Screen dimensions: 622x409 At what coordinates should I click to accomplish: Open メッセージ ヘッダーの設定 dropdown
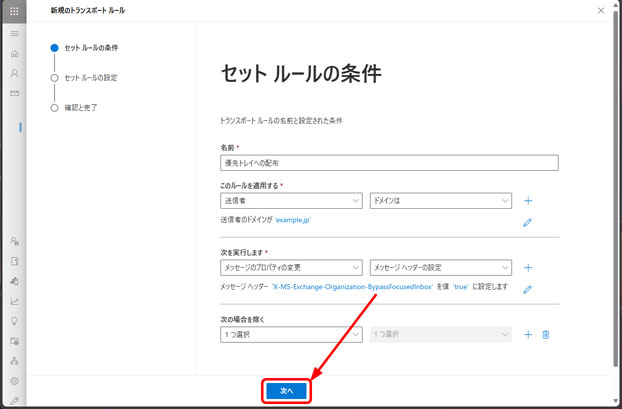pyautogui.click(x=441, y=268)
